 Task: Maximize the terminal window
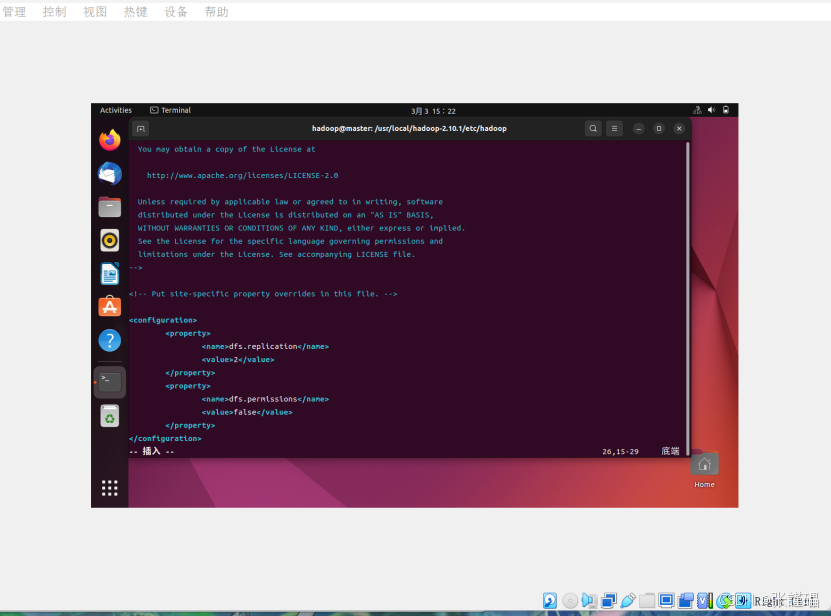click(x=659, y=128)
